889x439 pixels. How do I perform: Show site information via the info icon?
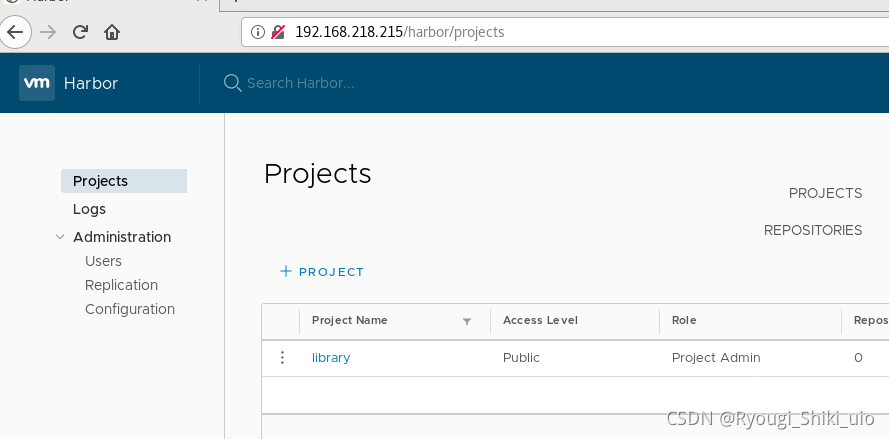[257, 32]
